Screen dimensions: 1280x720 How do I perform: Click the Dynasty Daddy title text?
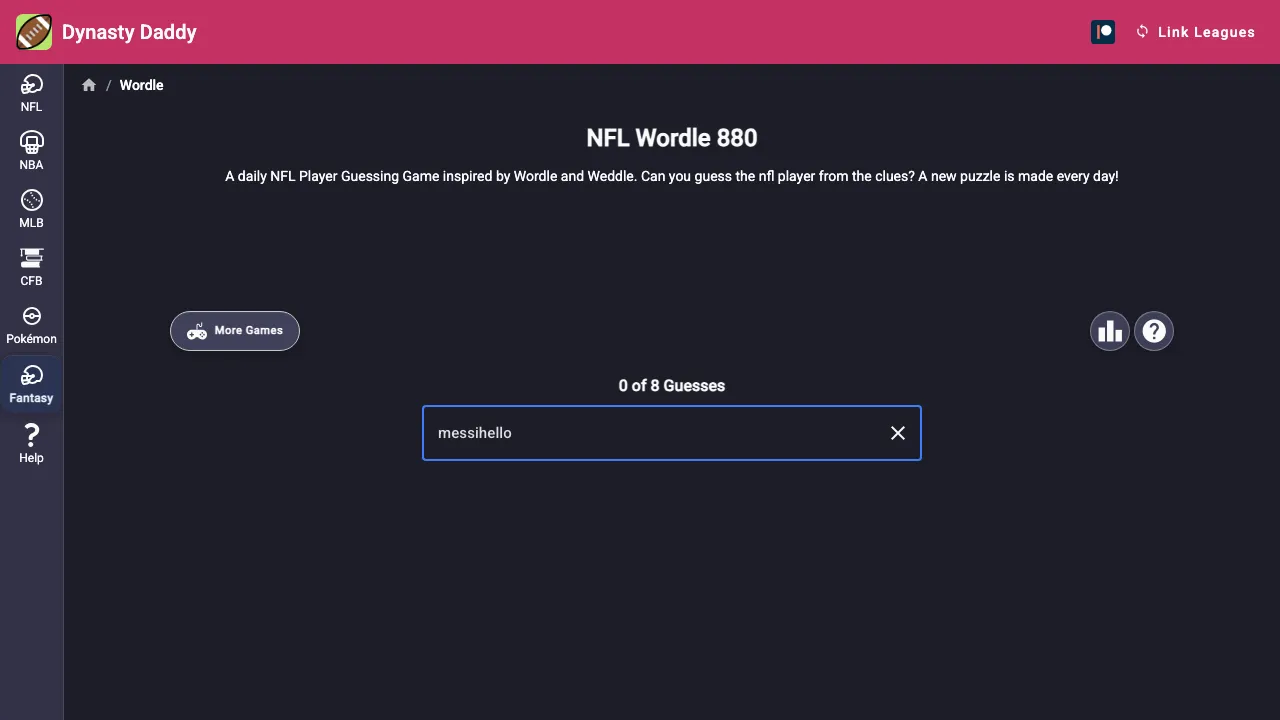click(129, 32)
